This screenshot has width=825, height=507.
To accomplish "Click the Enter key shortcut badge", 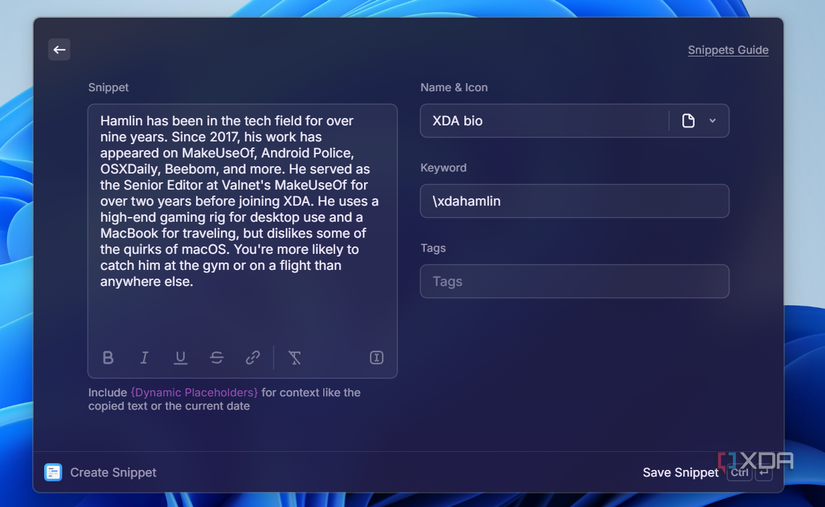I will tap(764, 472).
